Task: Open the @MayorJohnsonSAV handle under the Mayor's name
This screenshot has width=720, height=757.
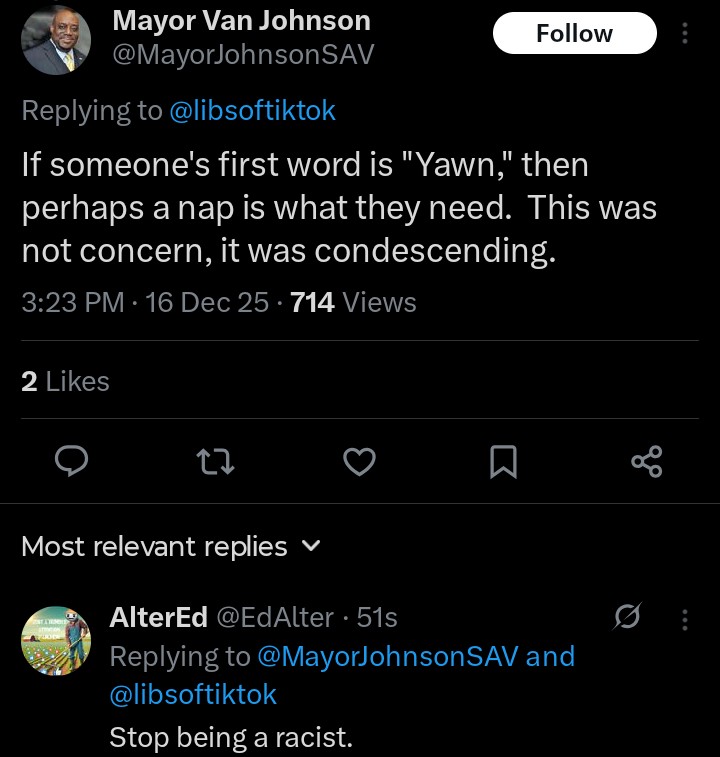Action: [x=243, y=54]
